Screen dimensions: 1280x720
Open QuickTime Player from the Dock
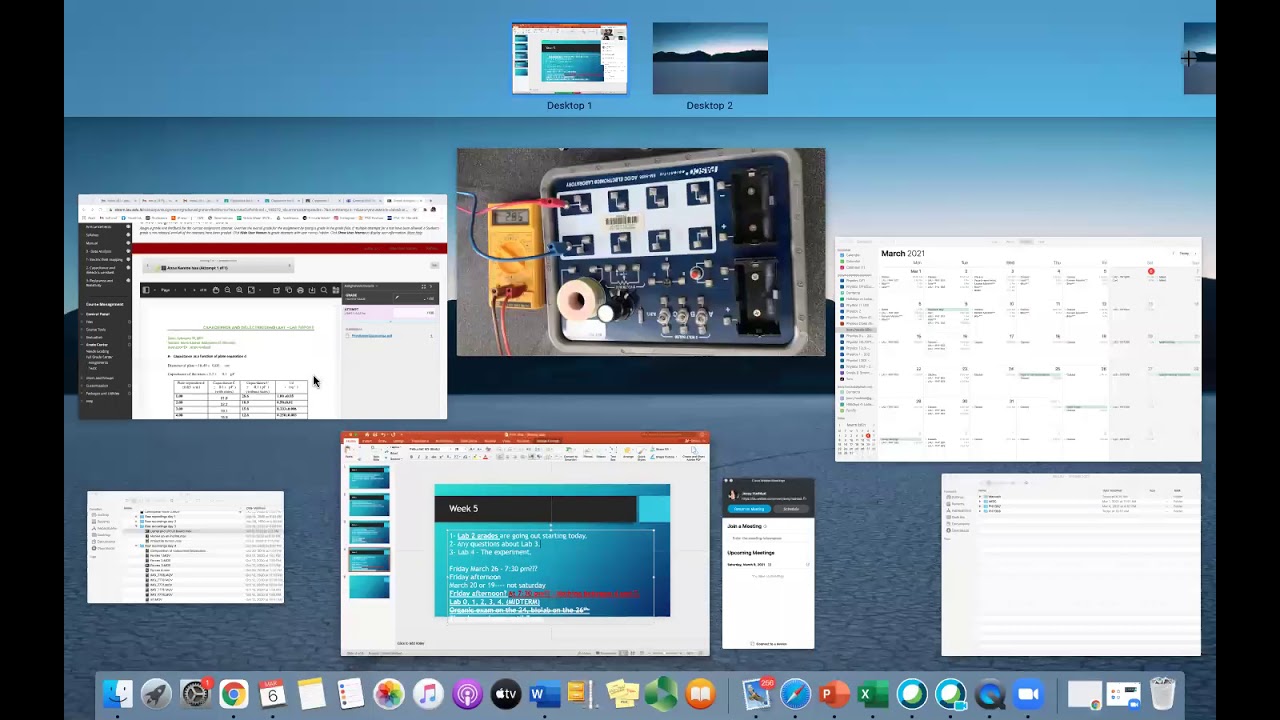tap(990, 694)
